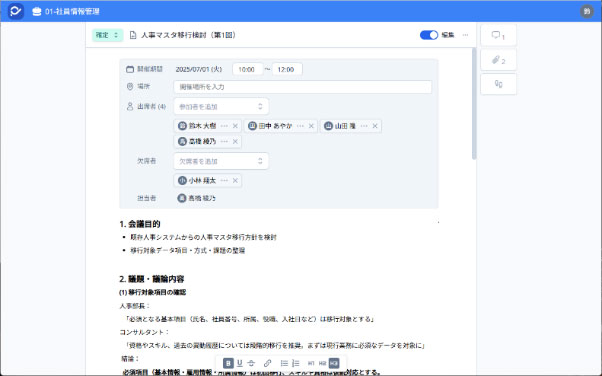
Task: Click the end time 12:00 field
Action: (287, 69)
